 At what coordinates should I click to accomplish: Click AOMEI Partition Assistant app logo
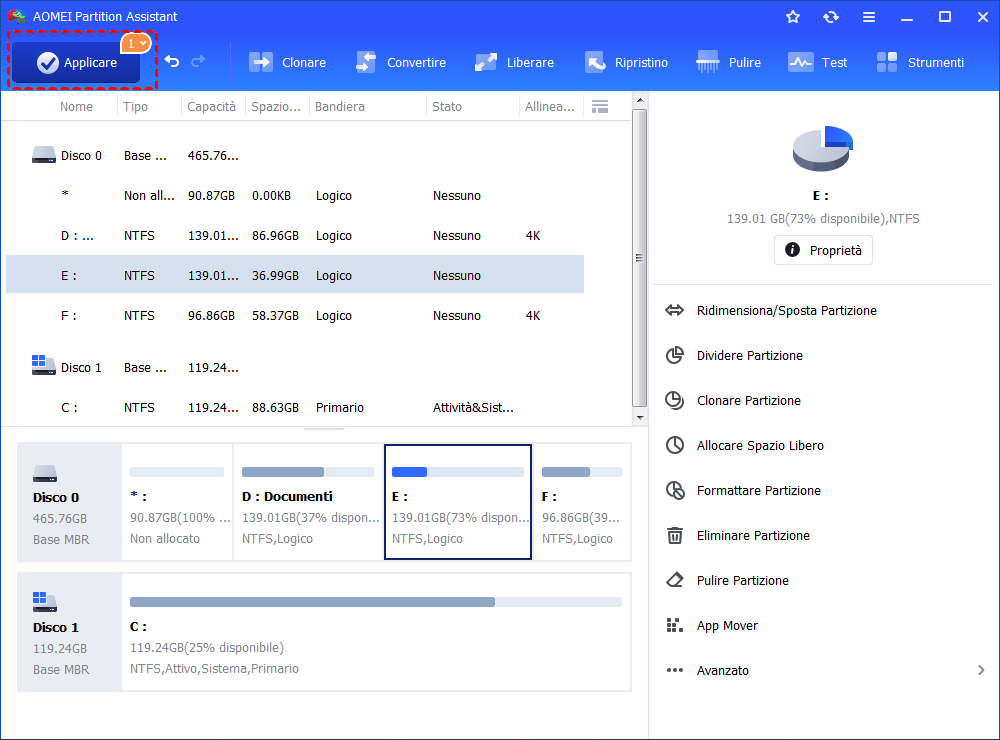pyautogui.click(x=17, y=17)
